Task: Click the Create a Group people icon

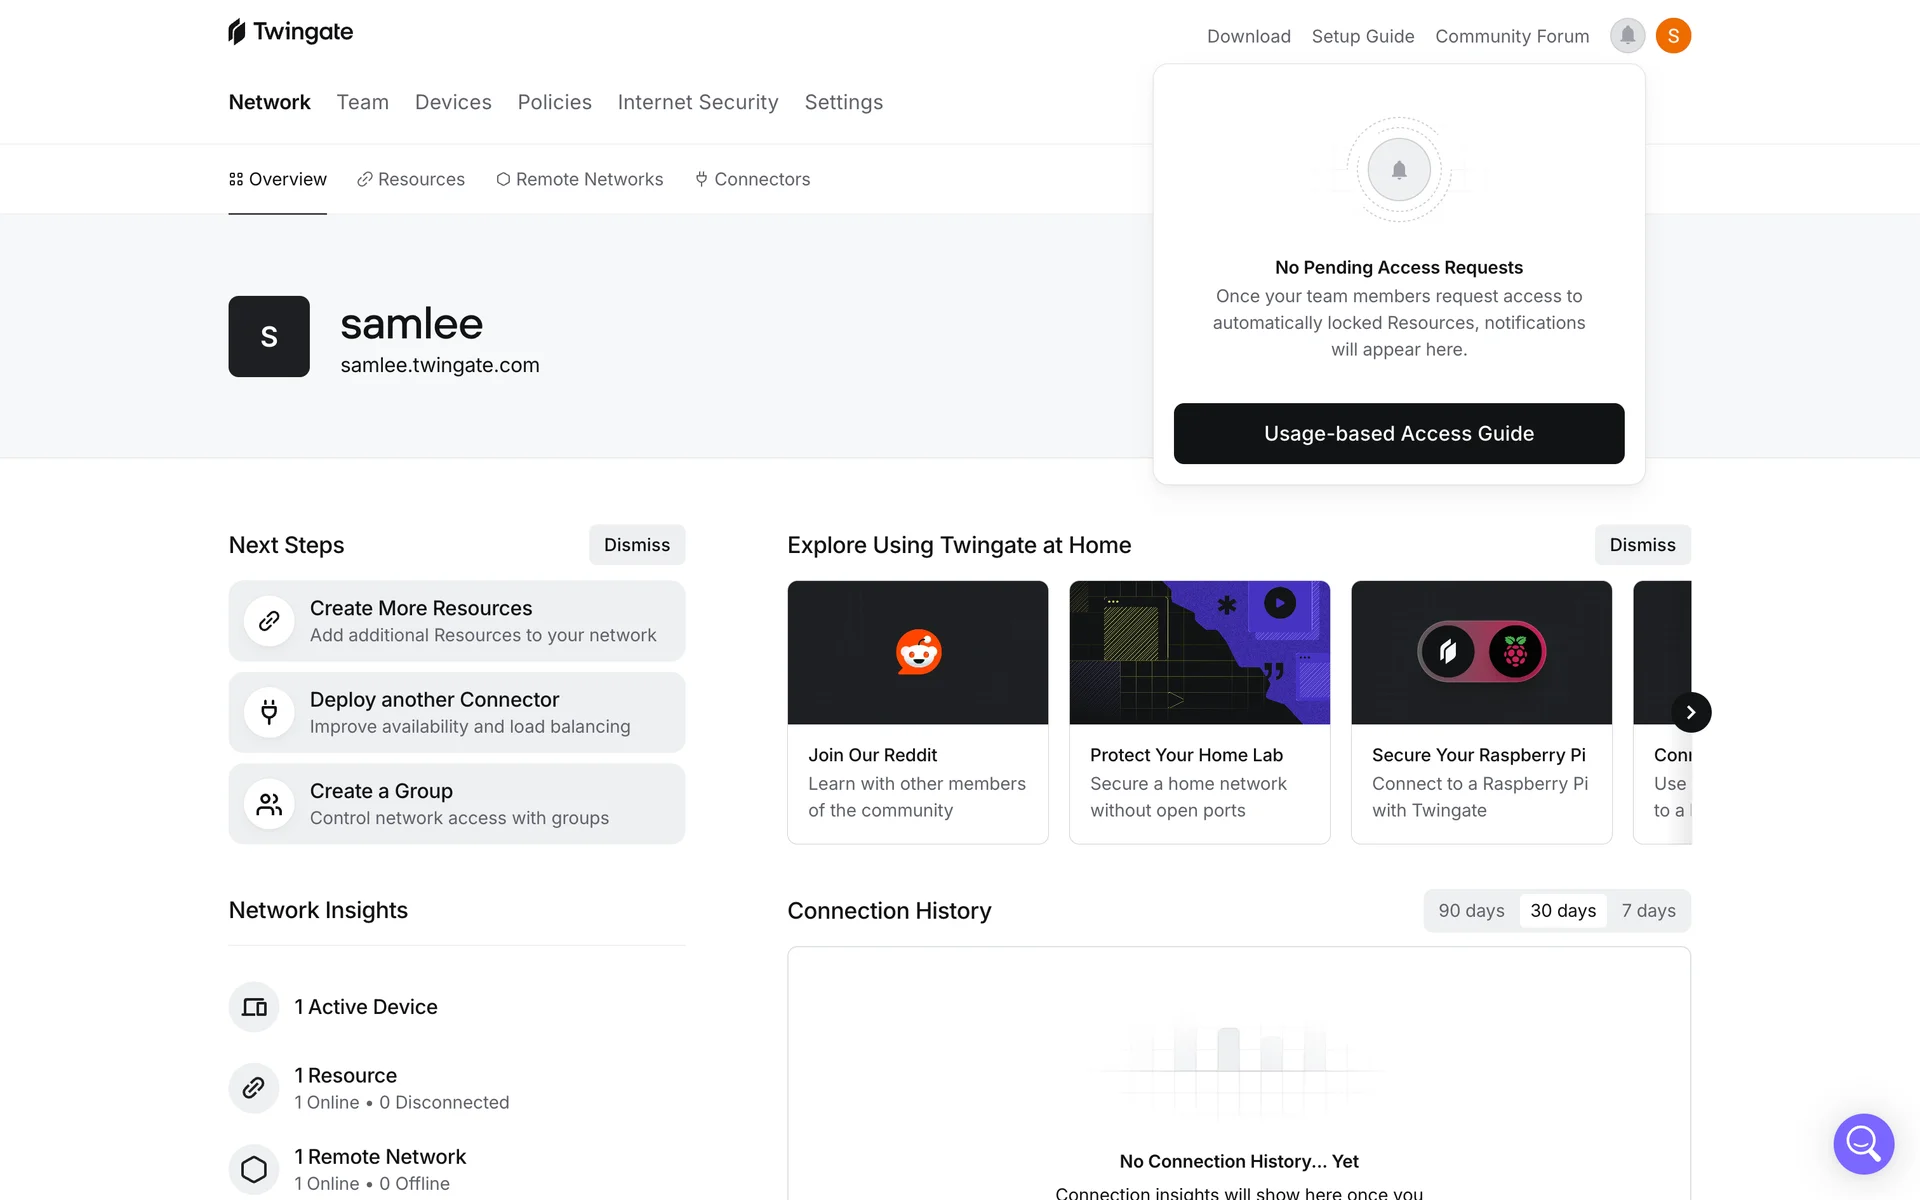Action: click(269, 804)
